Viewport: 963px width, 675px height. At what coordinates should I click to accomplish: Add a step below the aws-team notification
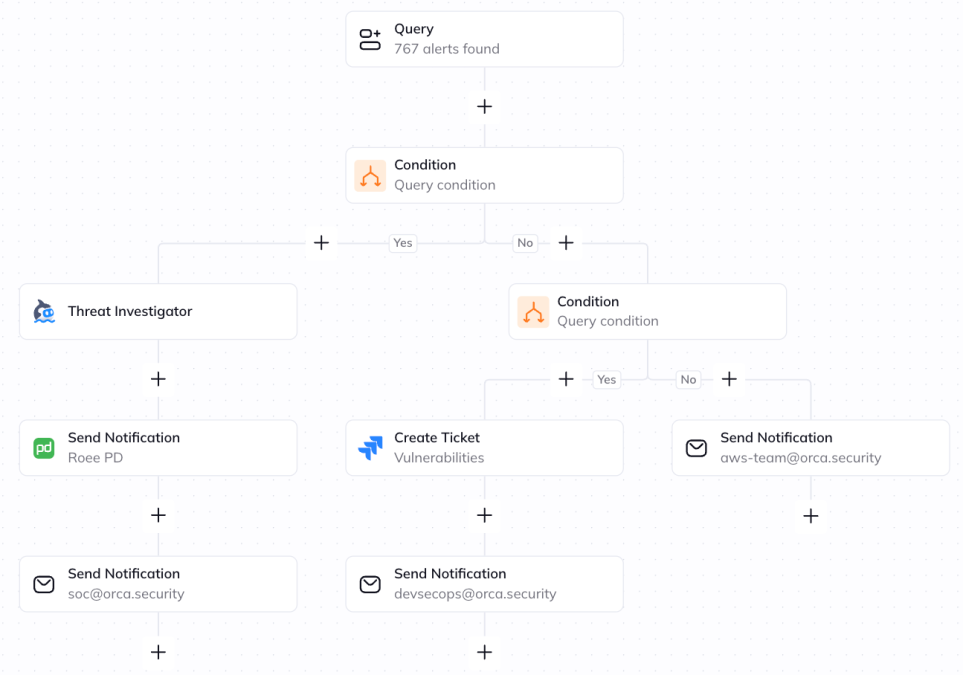[x=811, y=516]
